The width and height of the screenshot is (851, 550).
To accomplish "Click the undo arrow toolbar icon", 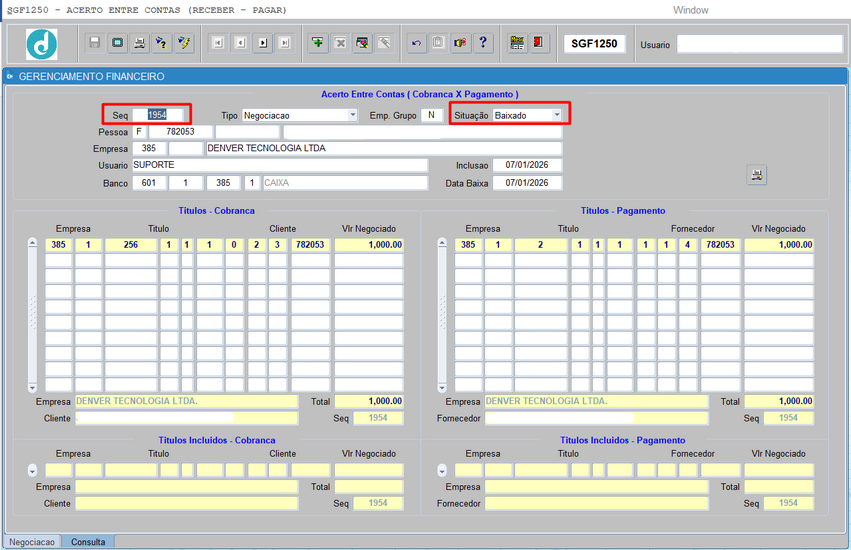I will click(x=416, y=43).
